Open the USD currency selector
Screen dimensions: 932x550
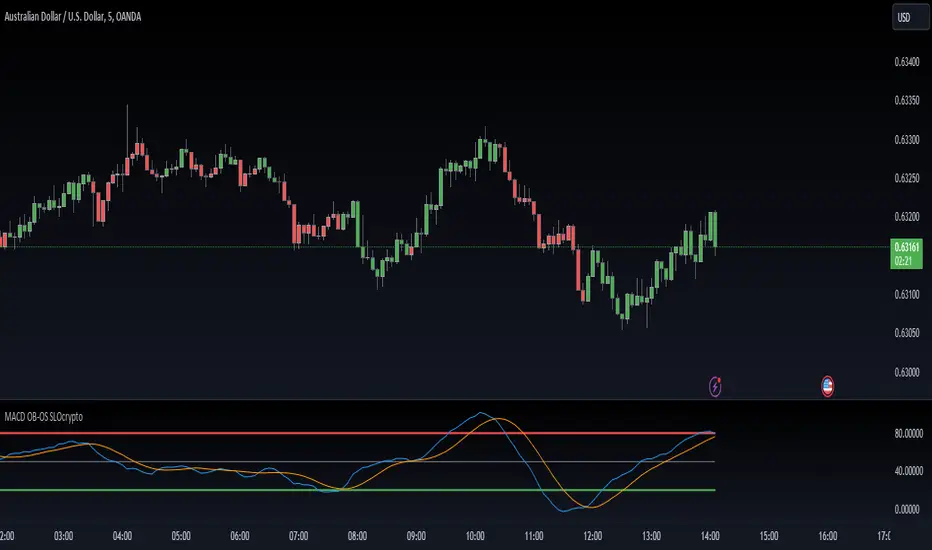point(910,17)
